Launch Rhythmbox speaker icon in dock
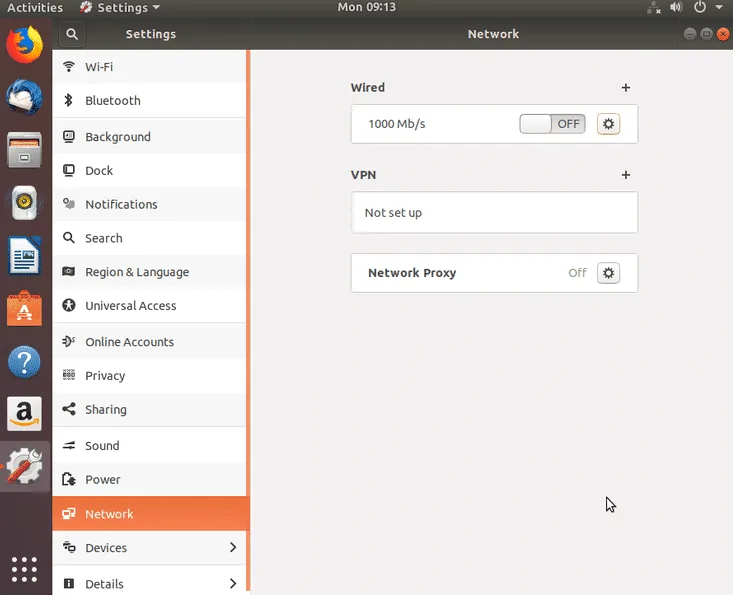 24,203
